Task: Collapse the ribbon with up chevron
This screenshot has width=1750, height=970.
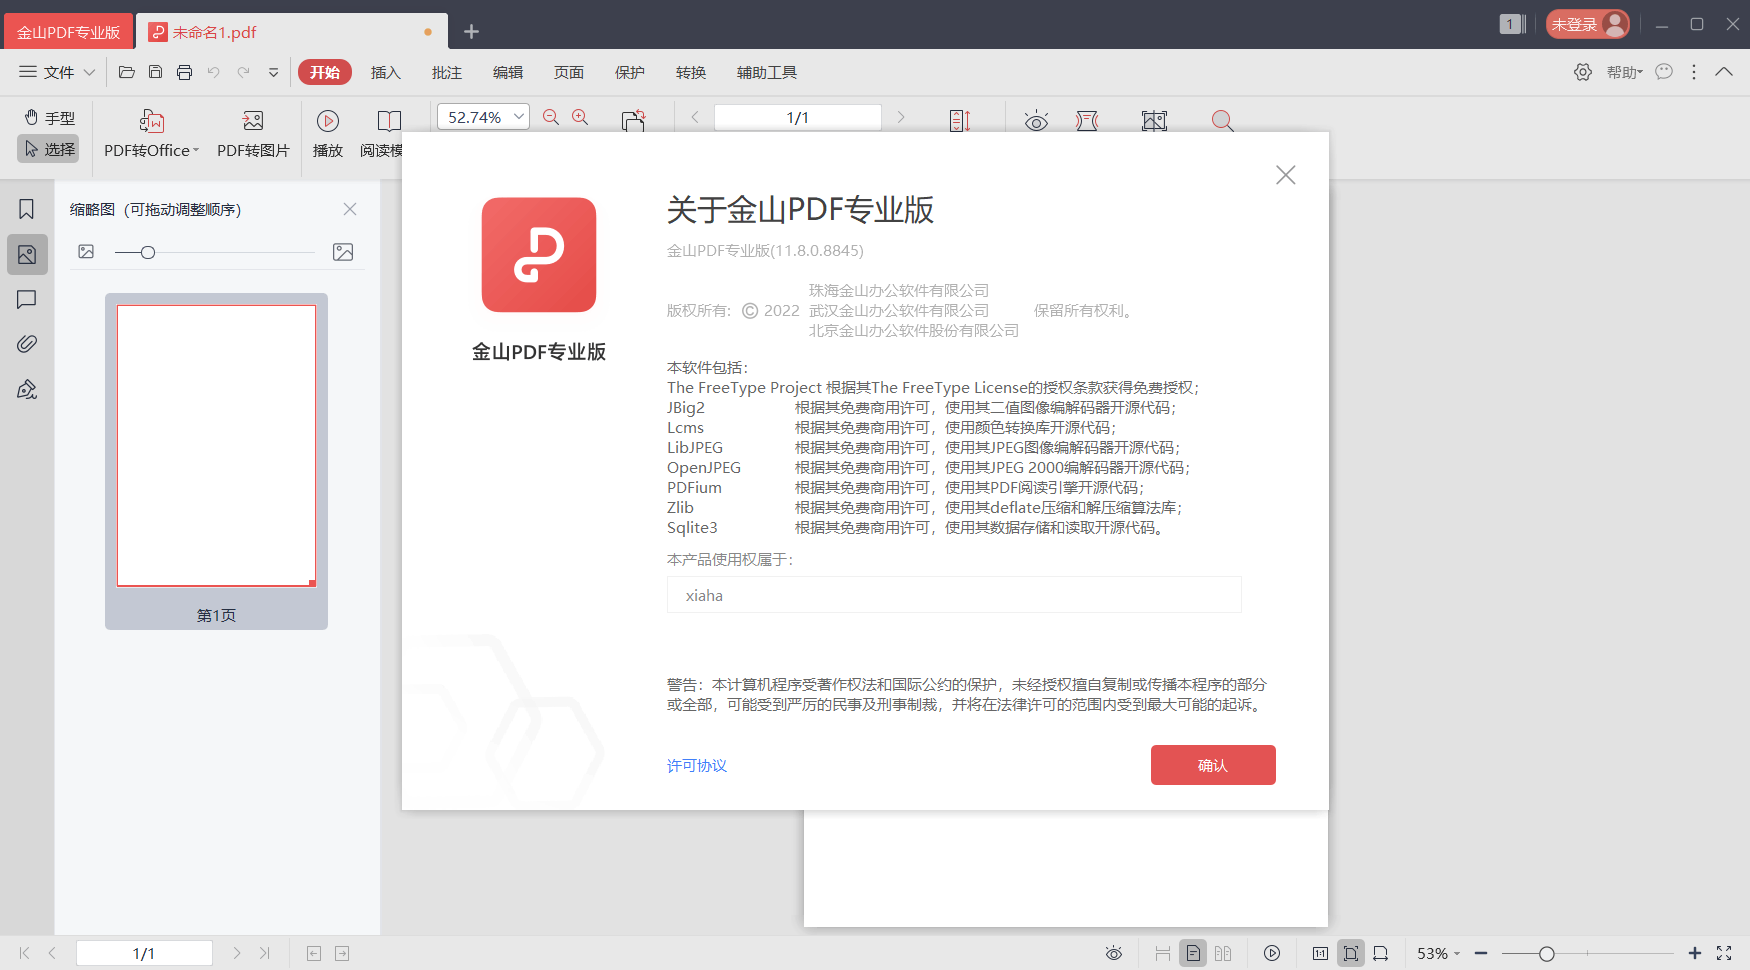Action: [1724, 72]
